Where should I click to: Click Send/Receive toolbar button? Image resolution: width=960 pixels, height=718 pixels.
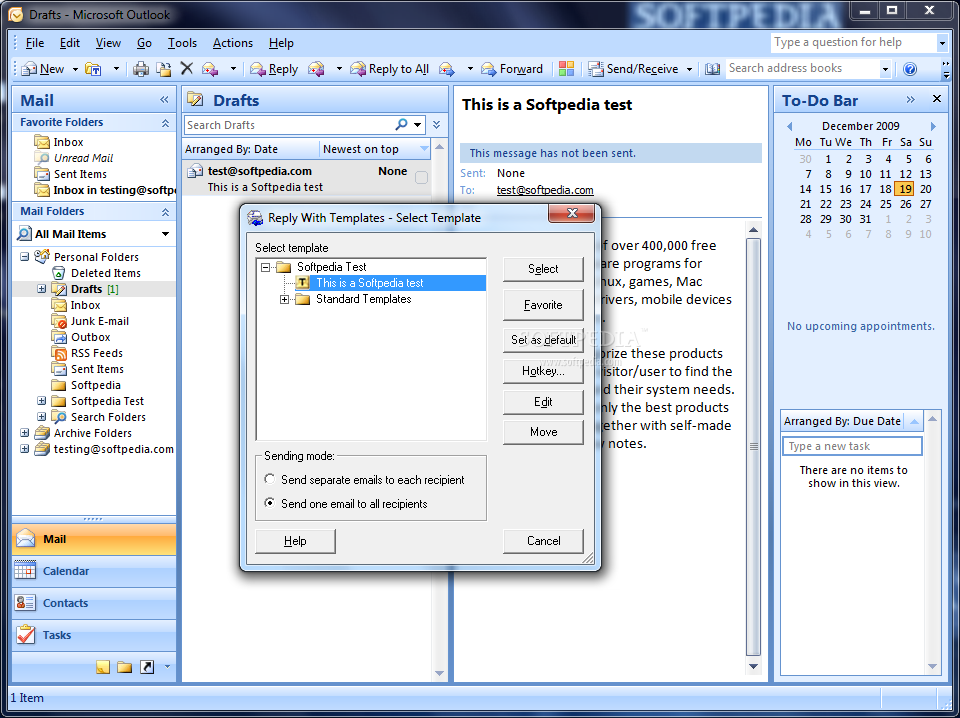(x=634, y=69)
